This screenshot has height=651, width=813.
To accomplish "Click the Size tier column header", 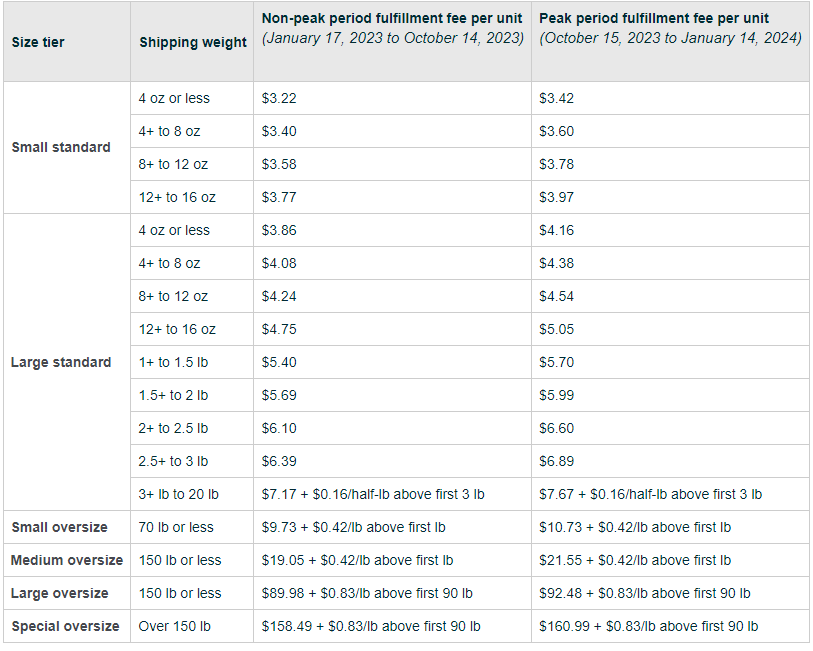I will point(67,41).
